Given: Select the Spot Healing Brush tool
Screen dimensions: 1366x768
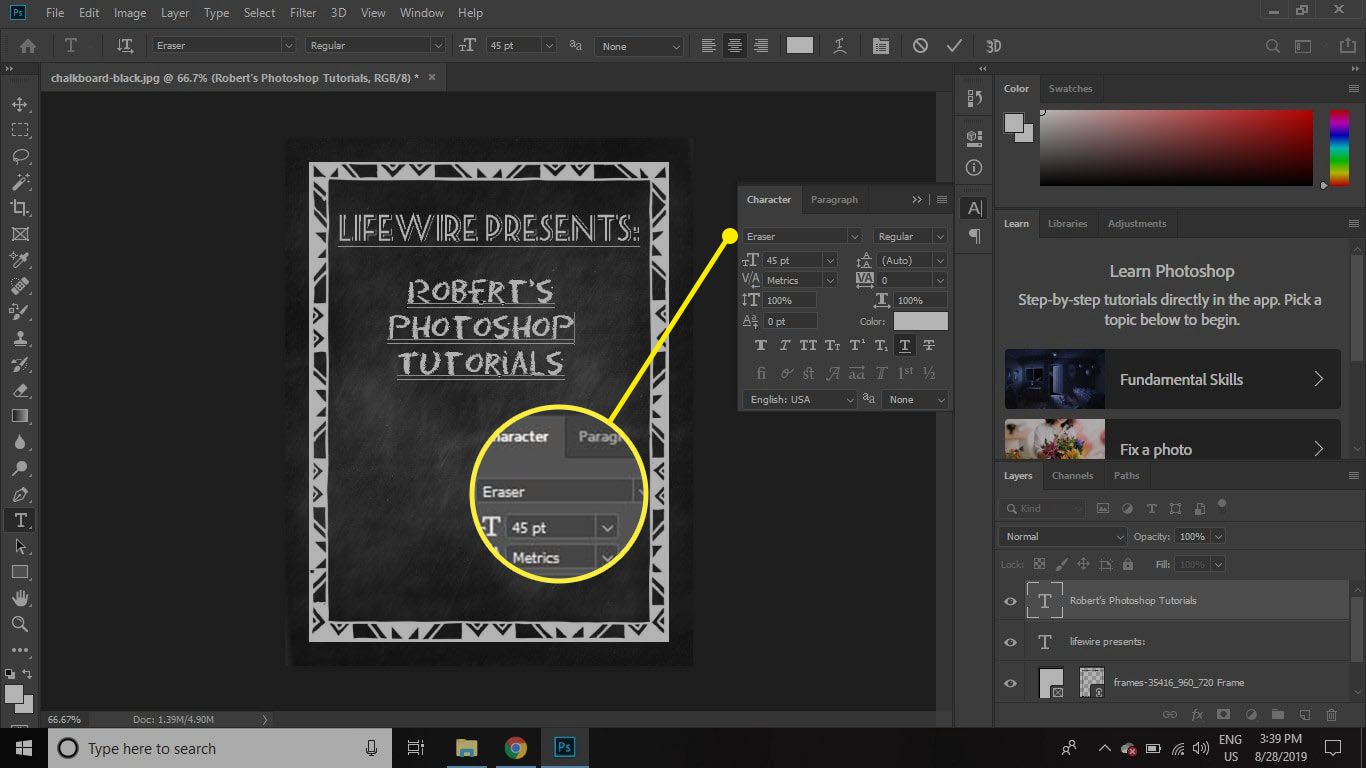Looking at the screenshot, I should click(x=20, y=286).
